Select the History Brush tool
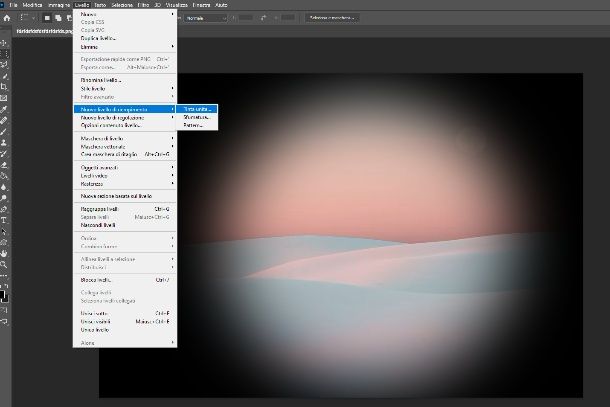 pyautogui.click(x=4, y=154)
